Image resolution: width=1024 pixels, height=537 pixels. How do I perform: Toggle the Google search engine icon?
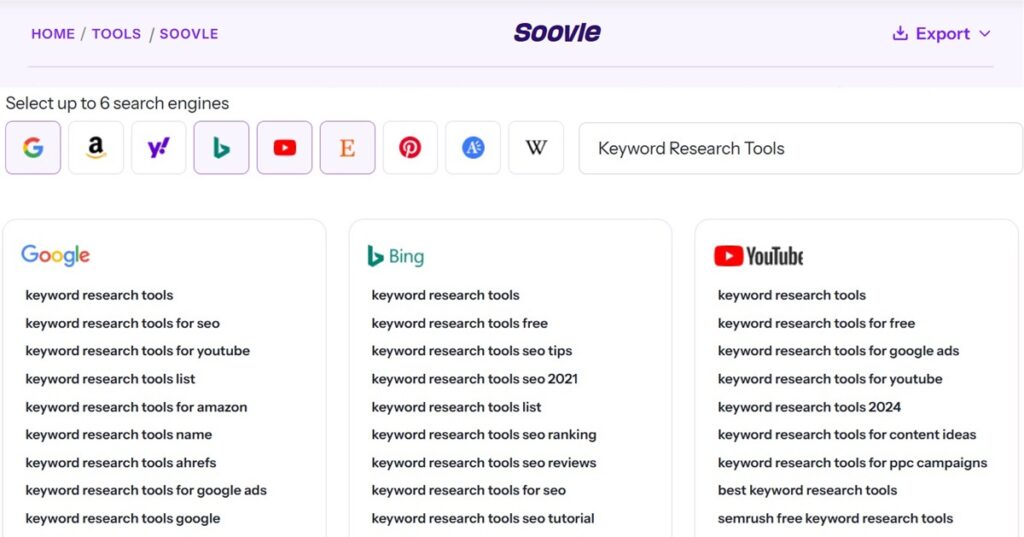(33, 148)
